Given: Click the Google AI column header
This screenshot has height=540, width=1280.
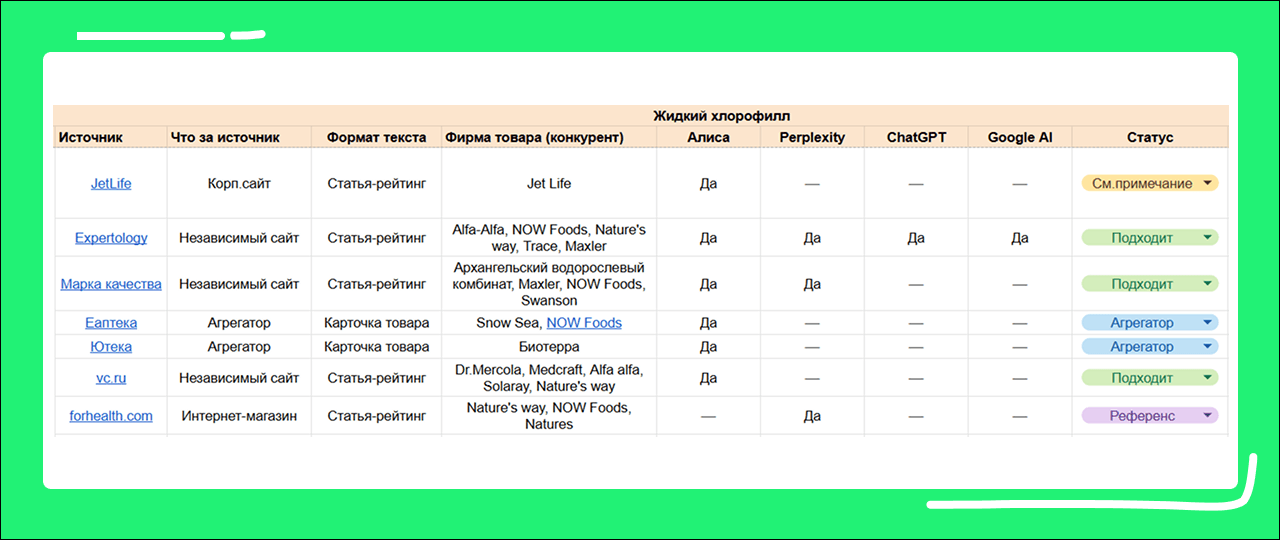Looking at the screenshot, I should pyautogui.click(x=1020, y=138).
